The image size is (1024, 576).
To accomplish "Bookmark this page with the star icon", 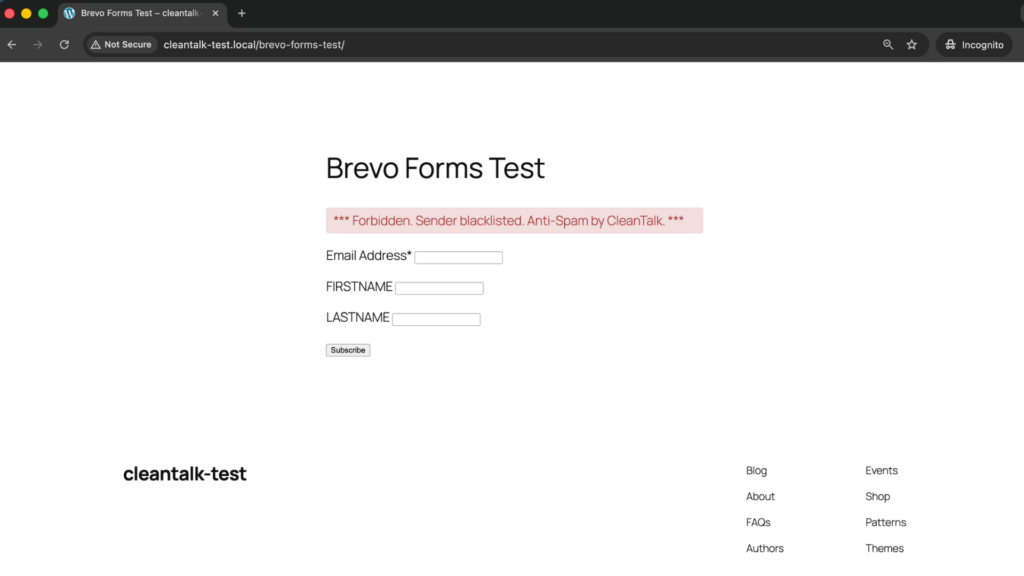I will pos(912,44).
